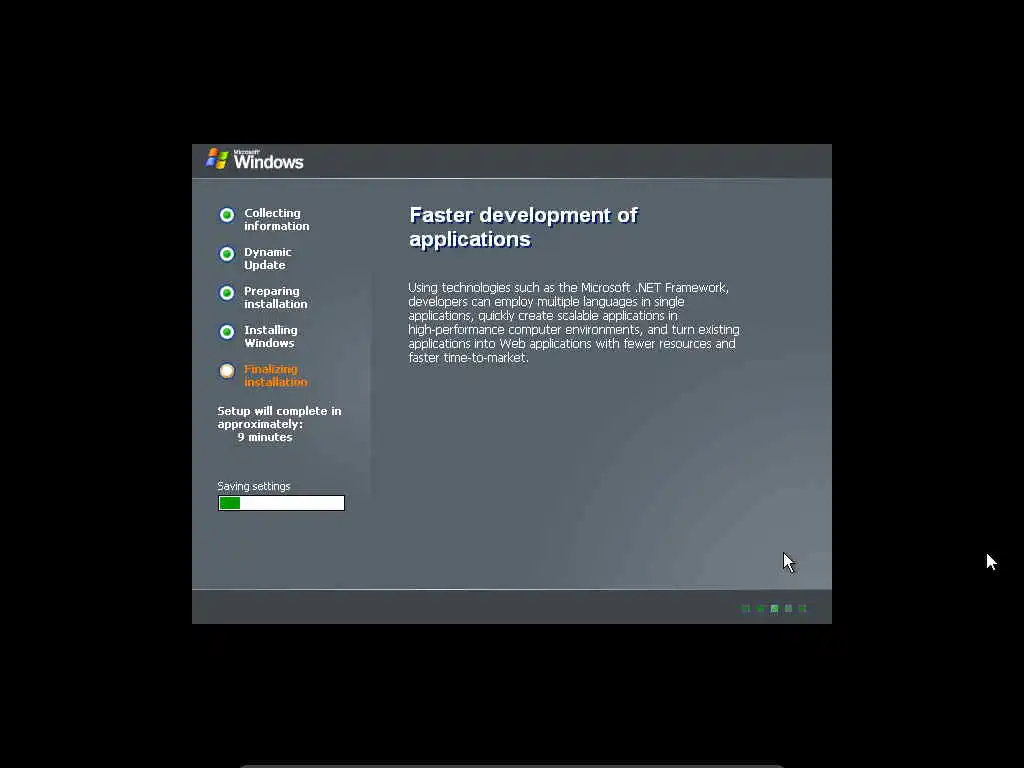Click the .NET Framework description paragraph
This screenshot has height=768, width=1024.
573,323
